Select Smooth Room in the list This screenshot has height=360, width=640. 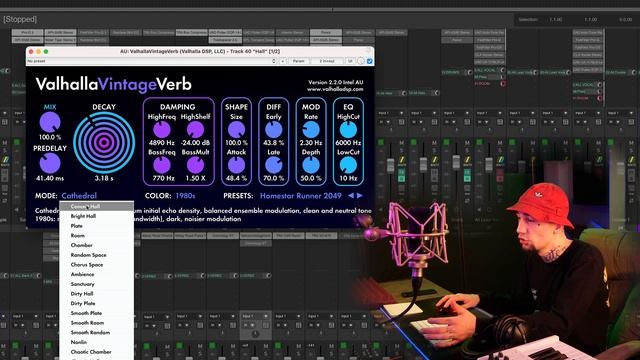click(x=97, y=323)
